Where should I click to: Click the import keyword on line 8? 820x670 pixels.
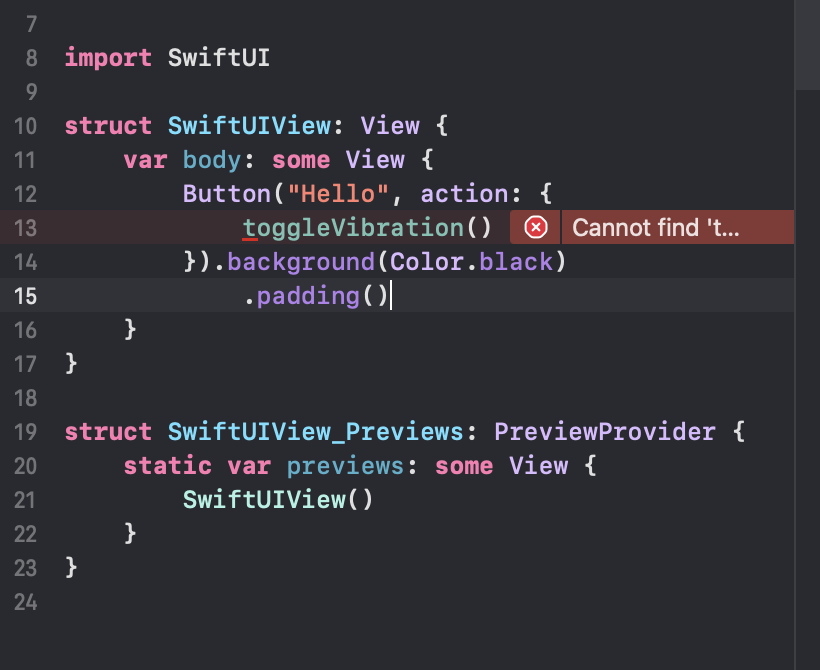(x=108, y=58)
